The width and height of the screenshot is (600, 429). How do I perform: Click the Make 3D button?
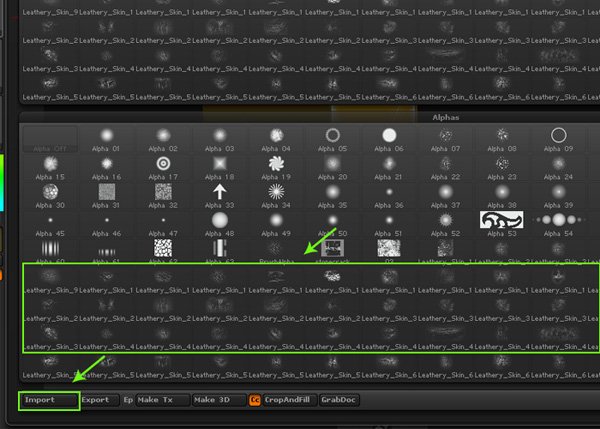[219, 400]
